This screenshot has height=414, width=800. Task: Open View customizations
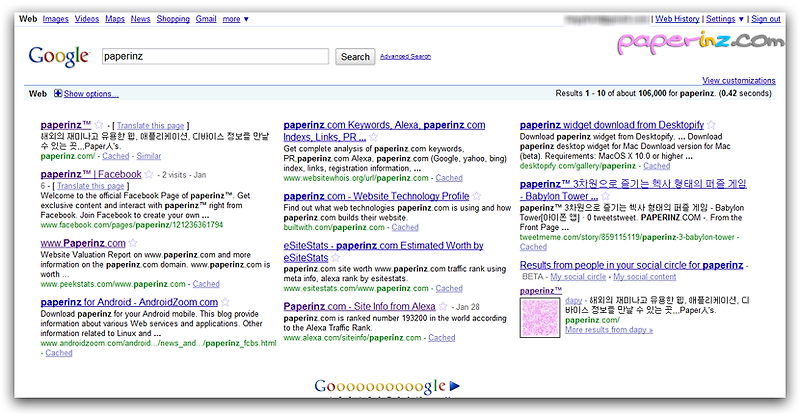point(739,81)
